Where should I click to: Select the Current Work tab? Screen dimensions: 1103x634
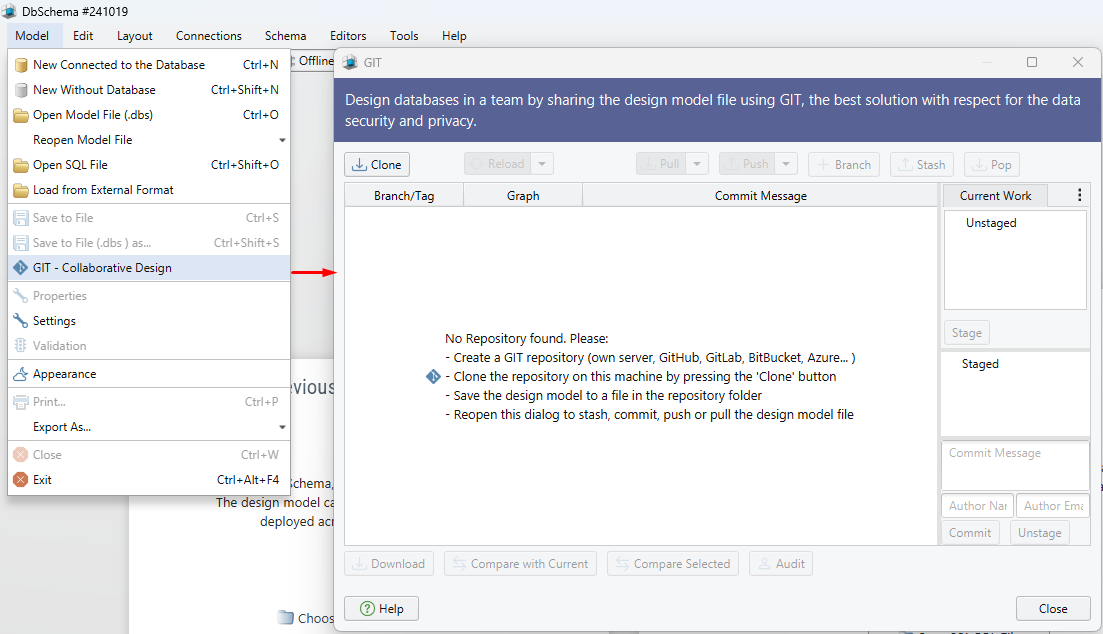tap(995, 196)
